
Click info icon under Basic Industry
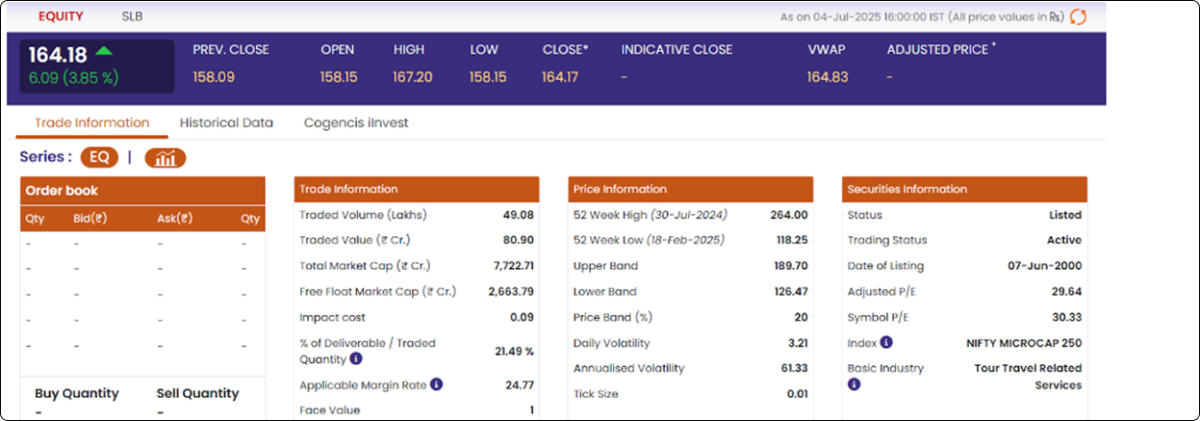coord(854,384)
